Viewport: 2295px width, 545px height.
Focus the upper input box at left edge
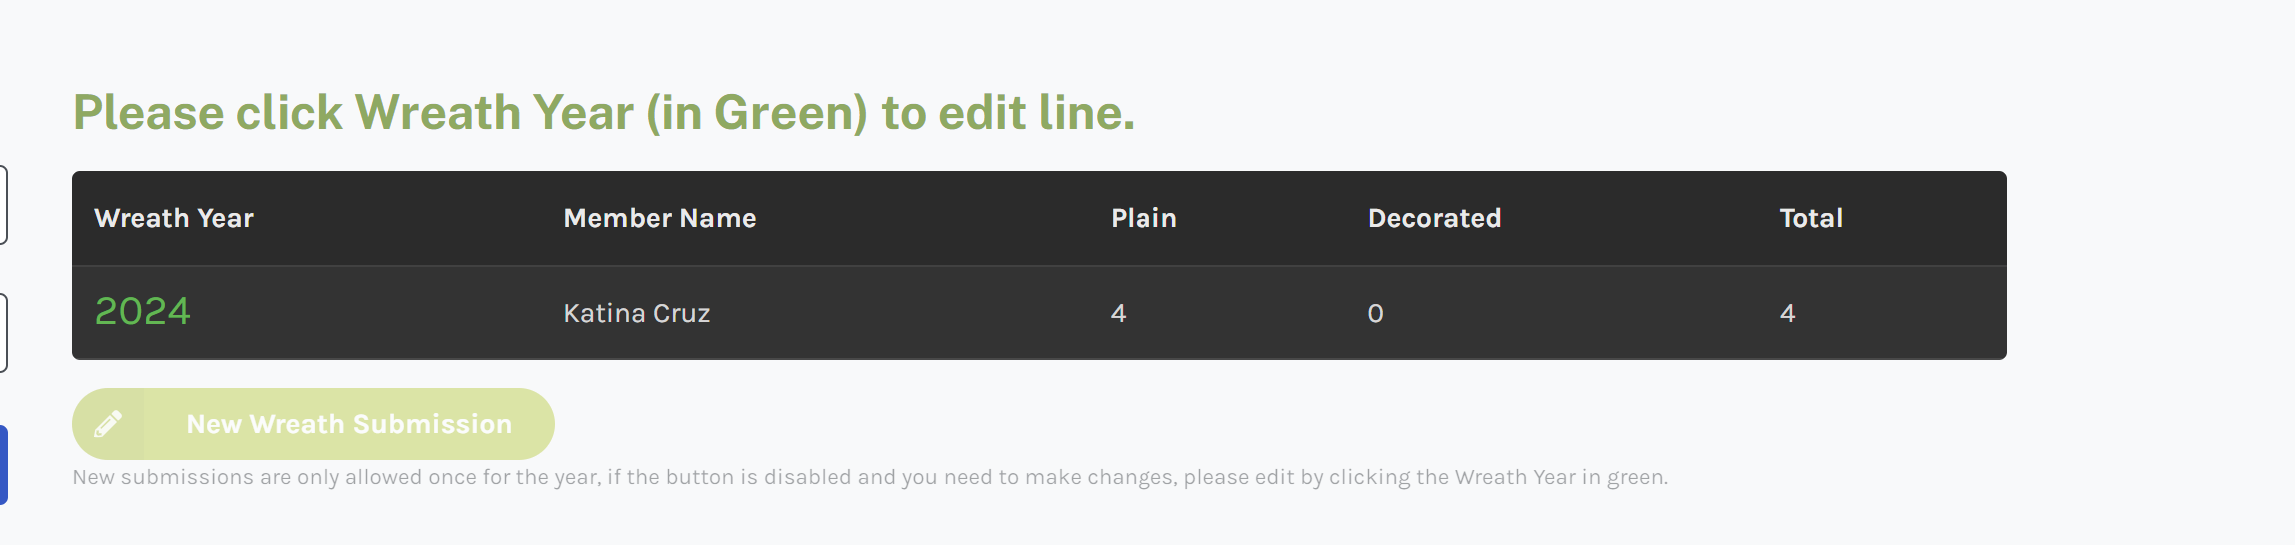tap(4, 205)
